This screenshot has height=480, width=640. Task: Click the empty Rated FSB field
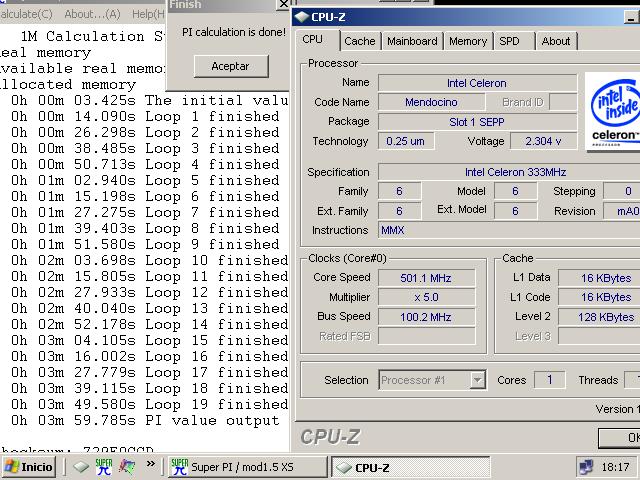click(x=427, y=336)
